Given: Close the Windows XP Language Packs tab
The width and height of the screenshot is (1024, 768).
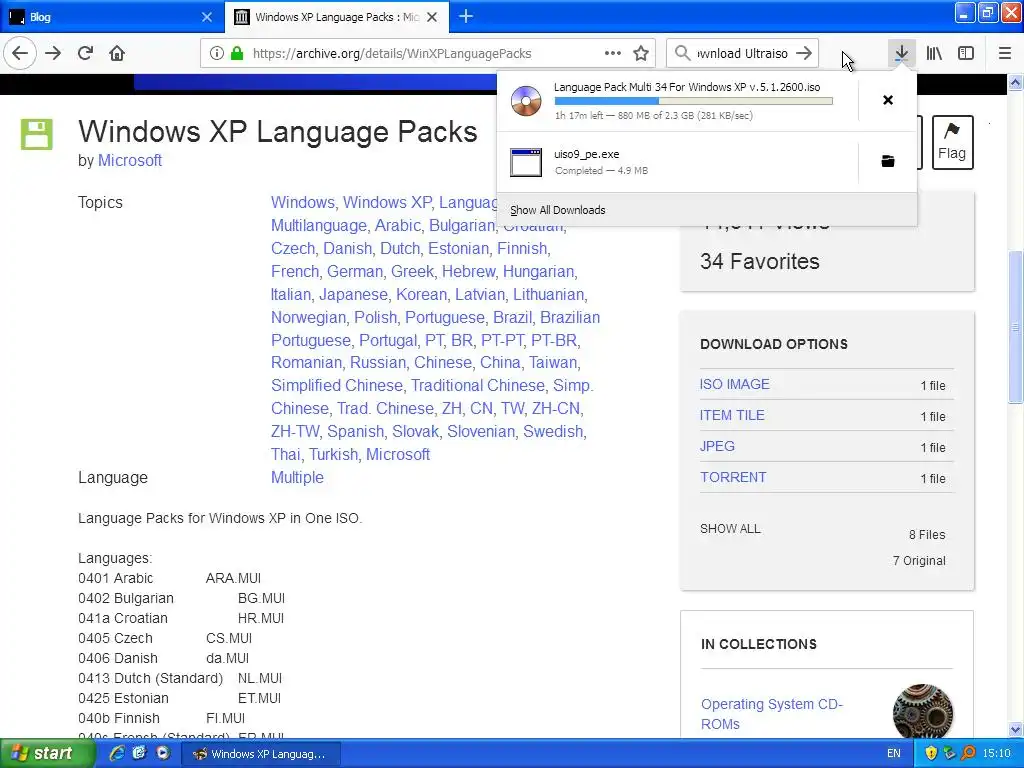Looking at the screenshot, I should coord(432,17).
